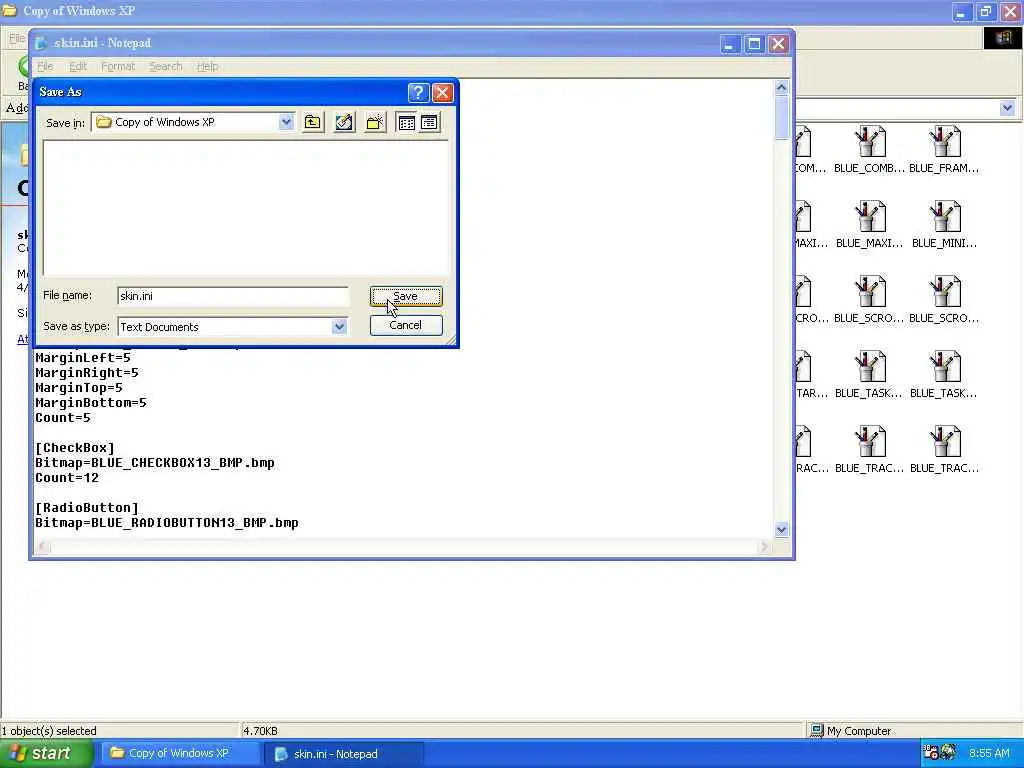Click the system tray icons

tap(940, 753)
